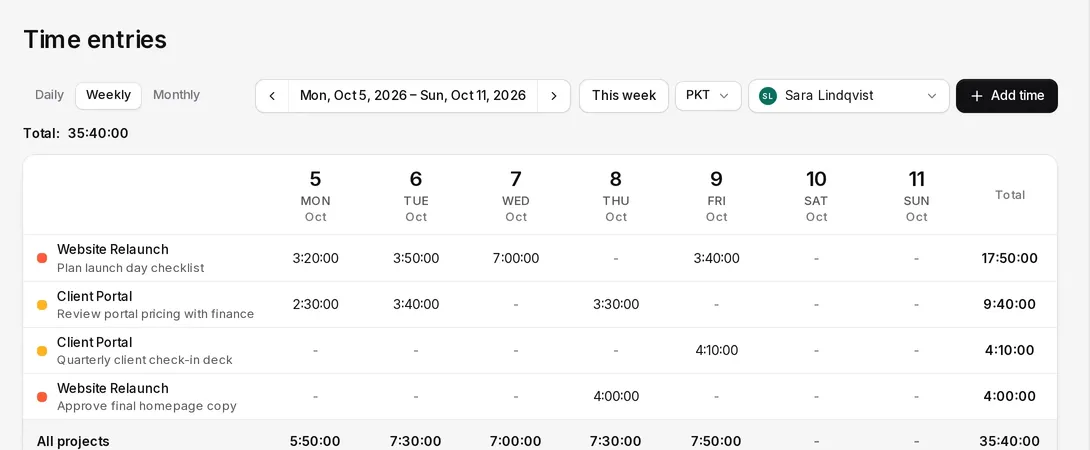
Task: Open Website Relaunch row for Approve final homepage copy
Action: [x=539, y=396]
